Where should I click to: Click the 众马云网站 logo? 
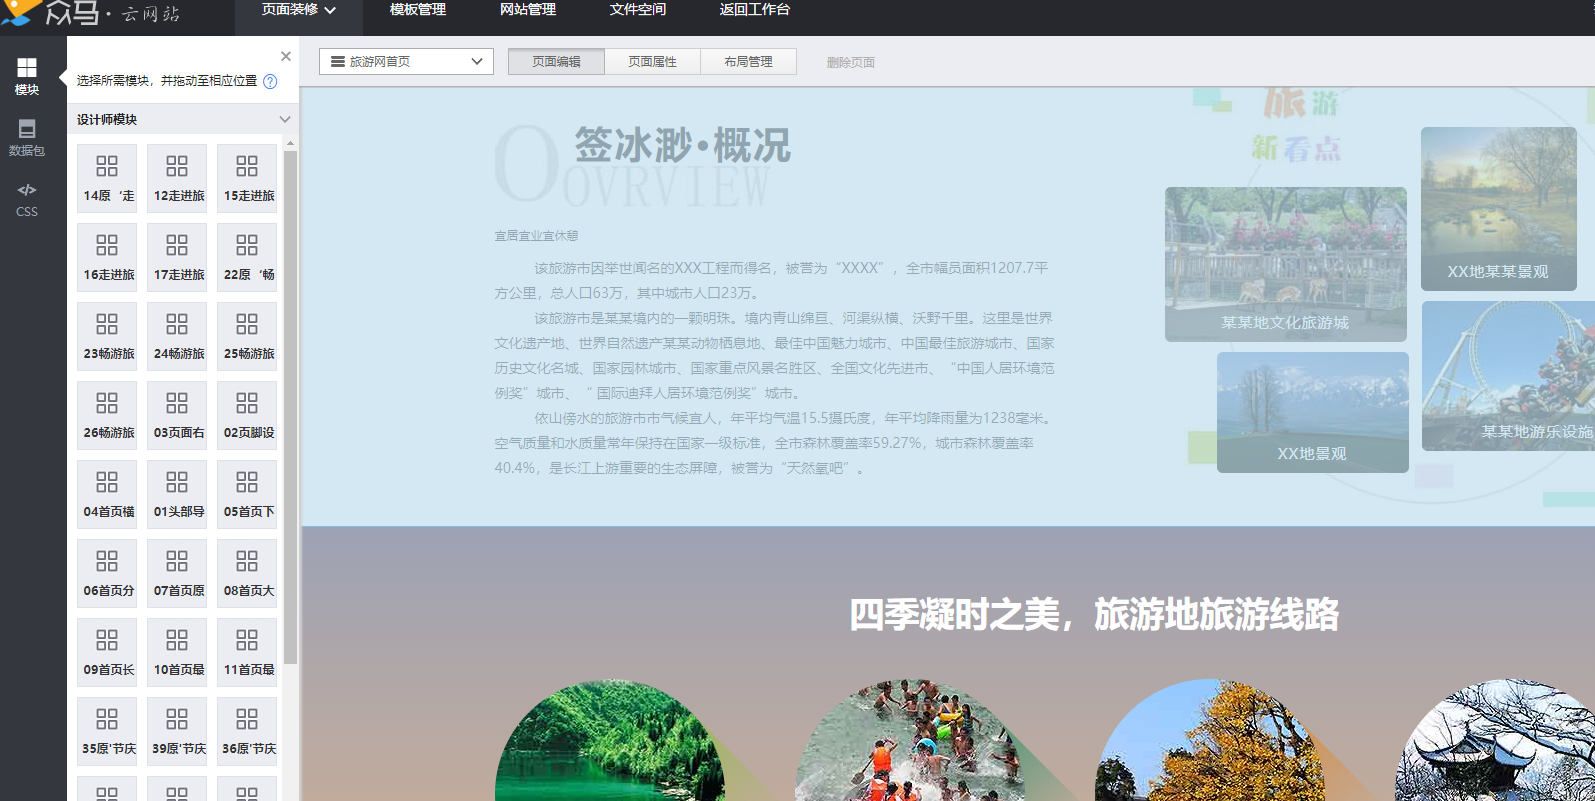[90, 13]
